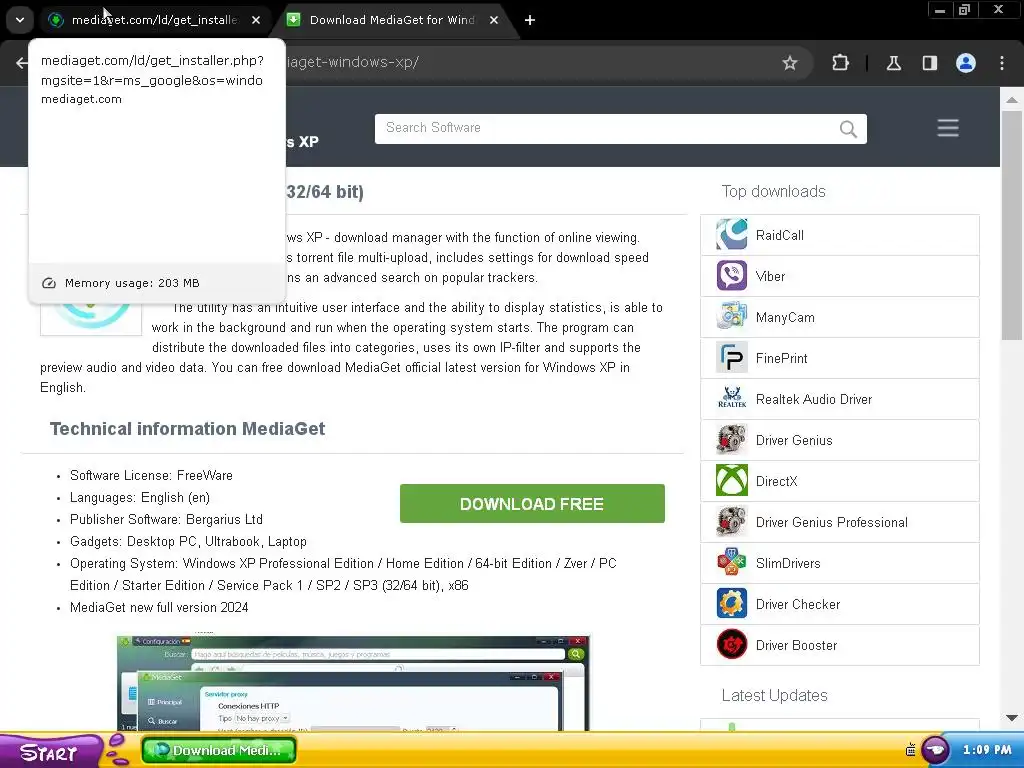
Task: Click the DOWNLOAD FREE button
Action: [x=532, y=504]
